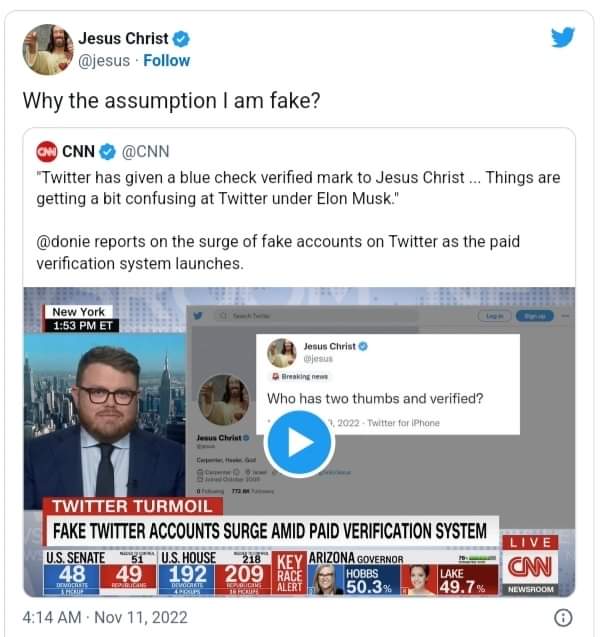Screen dimensions: 606x637
Task: Click the CNN Newsroom logo in video
Action: 530,566
